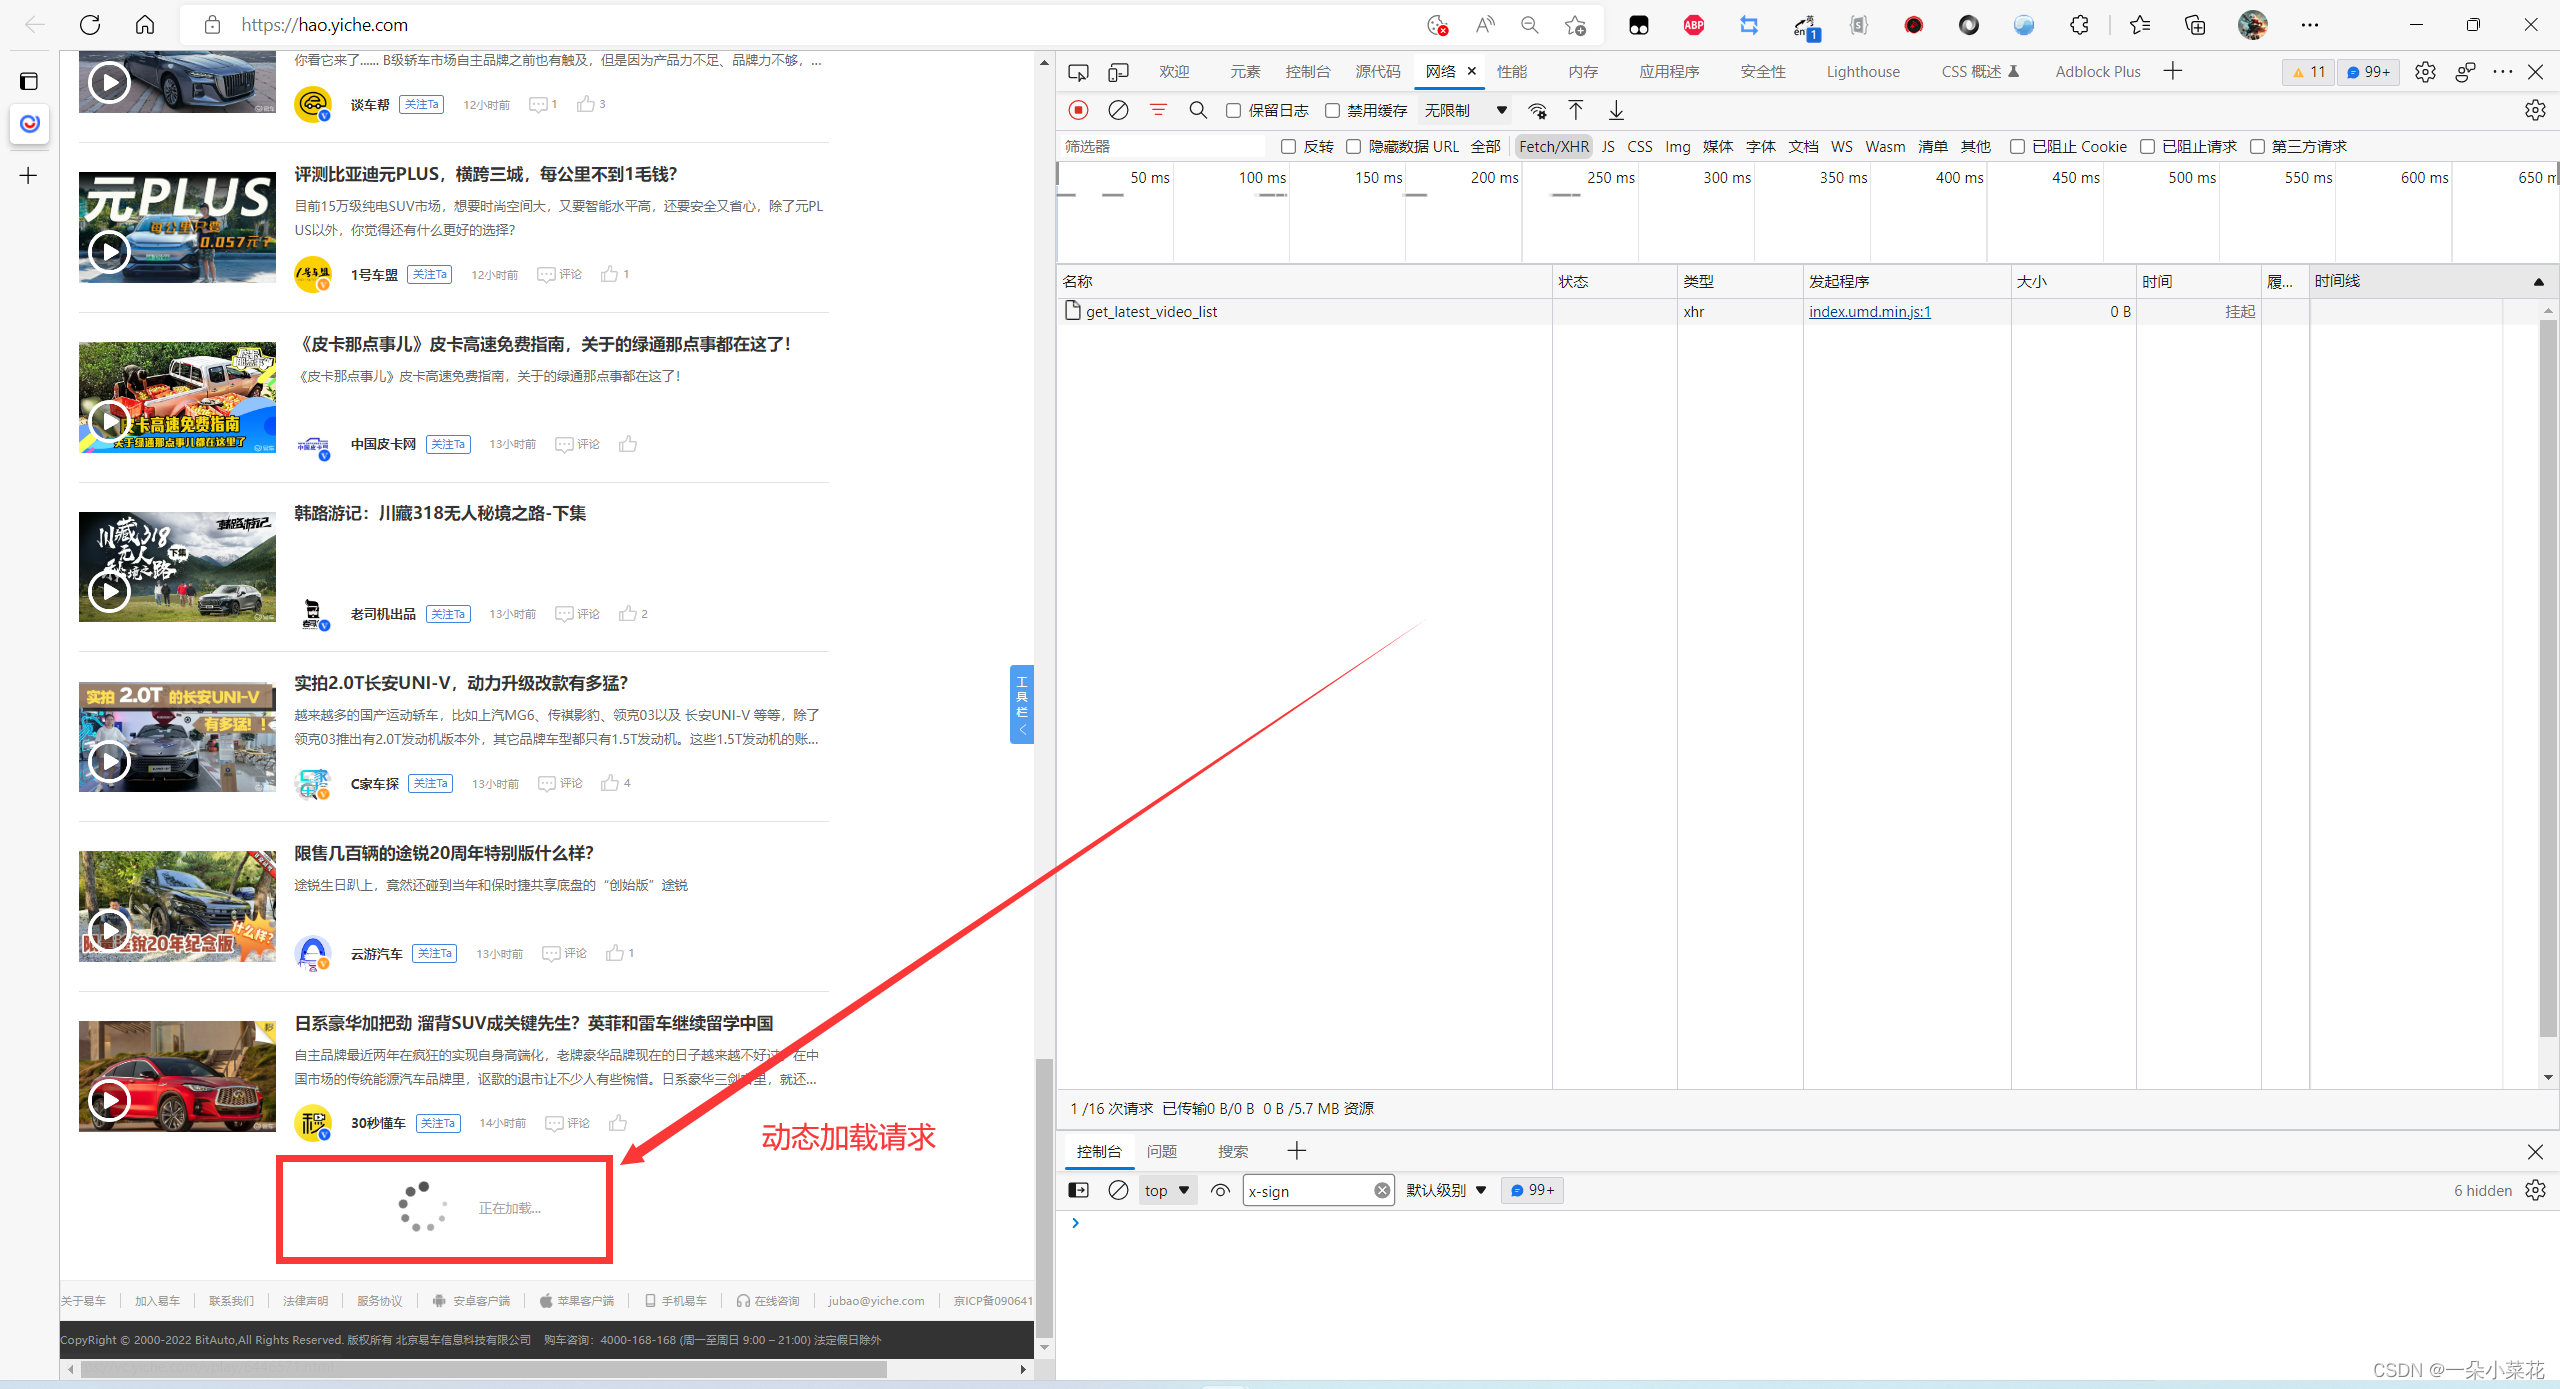The image size is (2560, 1389).
Task: Click the 11 warnings badge
Action: tap(2309, 72)
